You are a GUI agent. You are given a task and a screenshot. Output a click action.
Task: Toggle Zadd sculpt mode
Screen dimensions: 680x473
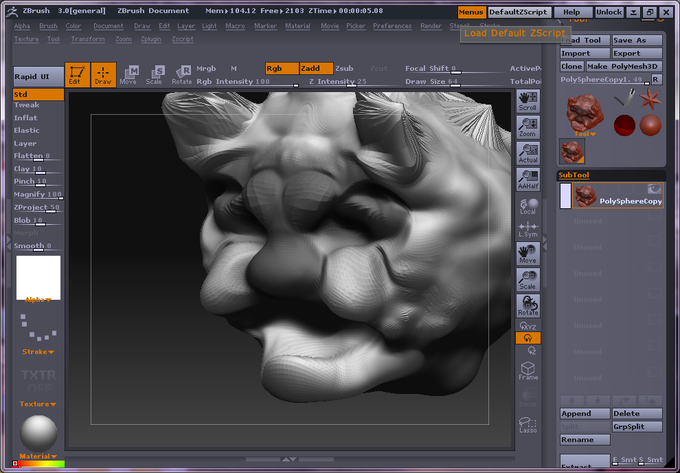coord(316,69)
